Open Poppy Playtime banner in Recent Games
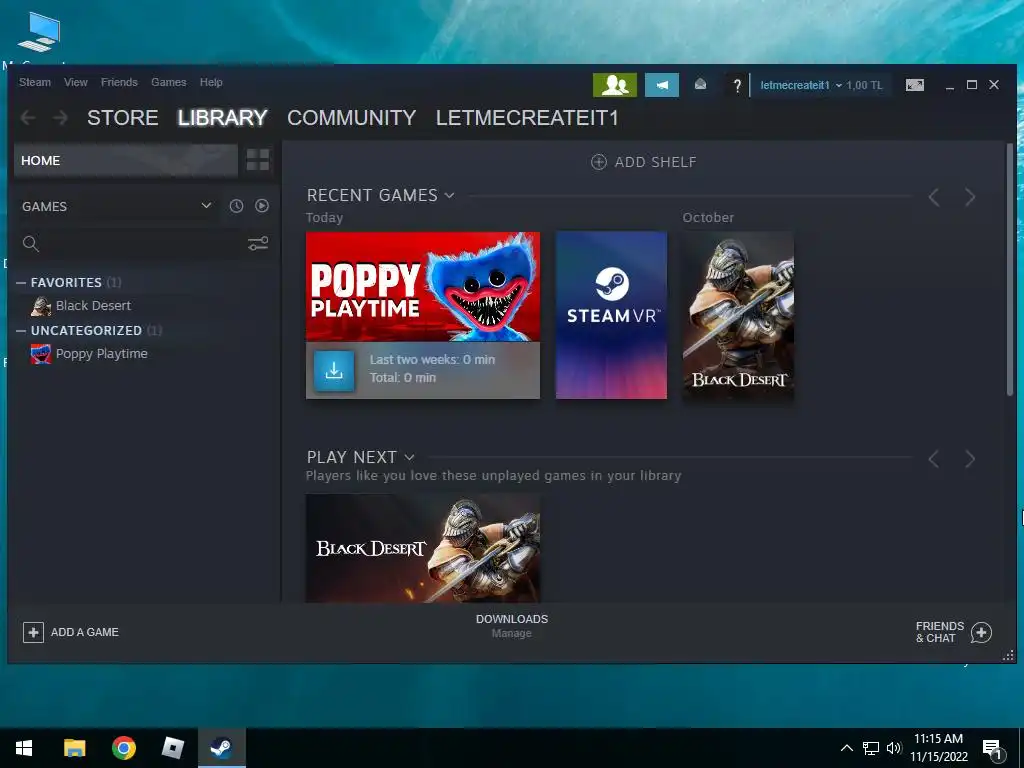Viewport: 1024px width, 768px height. (x=423, y=287)
